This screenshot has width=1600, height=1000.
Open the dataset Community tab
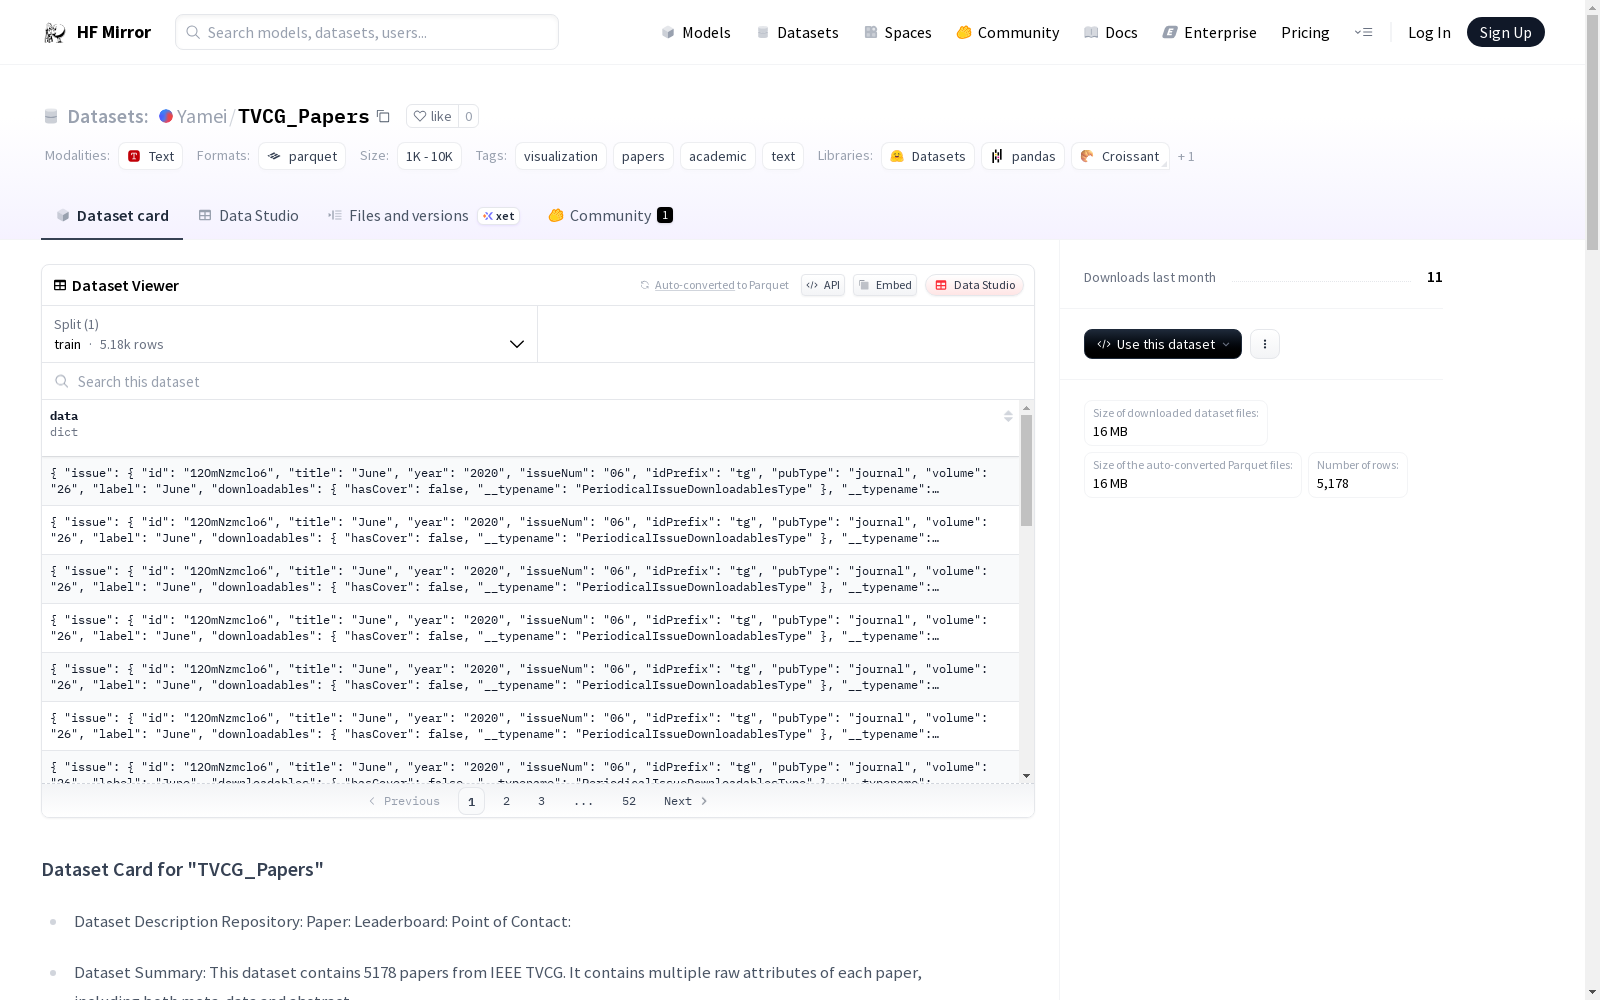(x=610, y=215)
